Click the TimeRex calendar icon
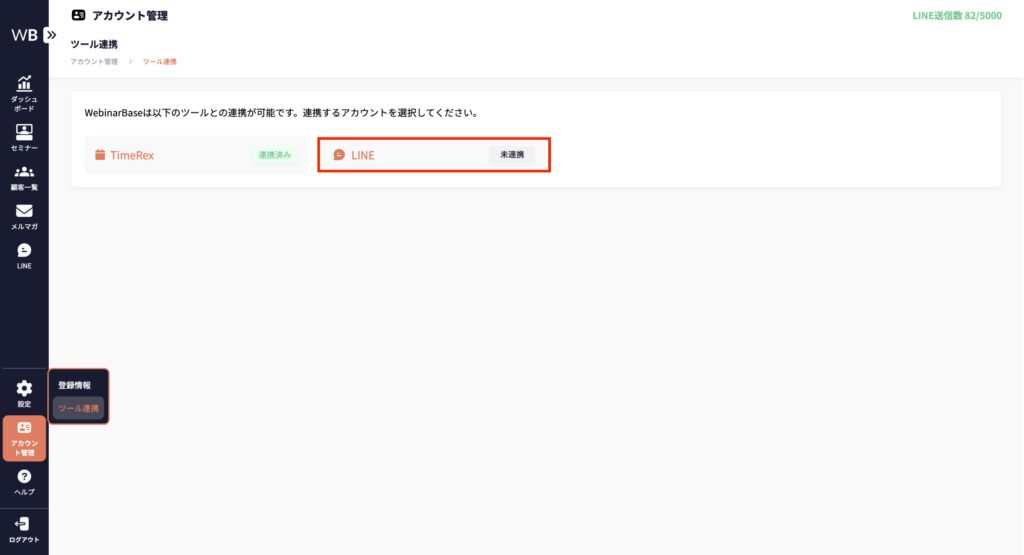This screenshot has height=555, width=1024. click(x=100, y=155)
